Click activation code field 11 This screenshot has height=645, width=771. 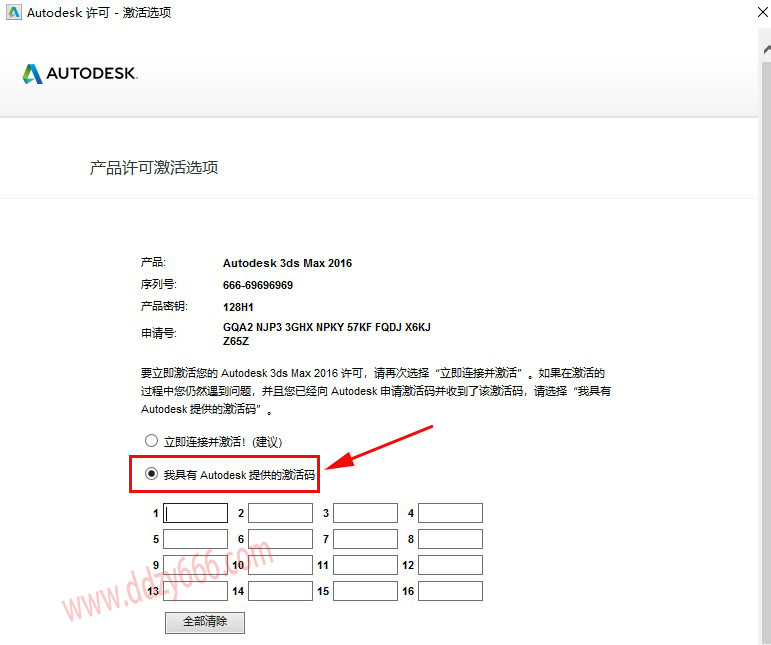pos(365,565)
